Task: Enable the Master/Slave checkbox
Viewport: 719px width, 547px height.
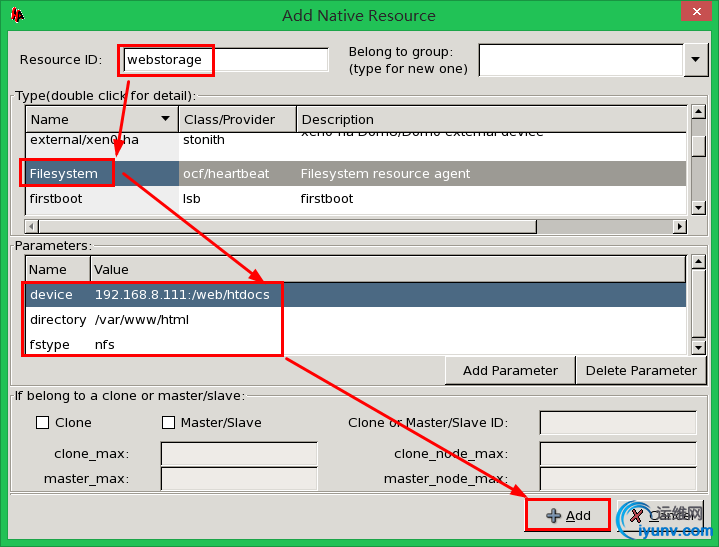Action: click(x=168, y=422)
